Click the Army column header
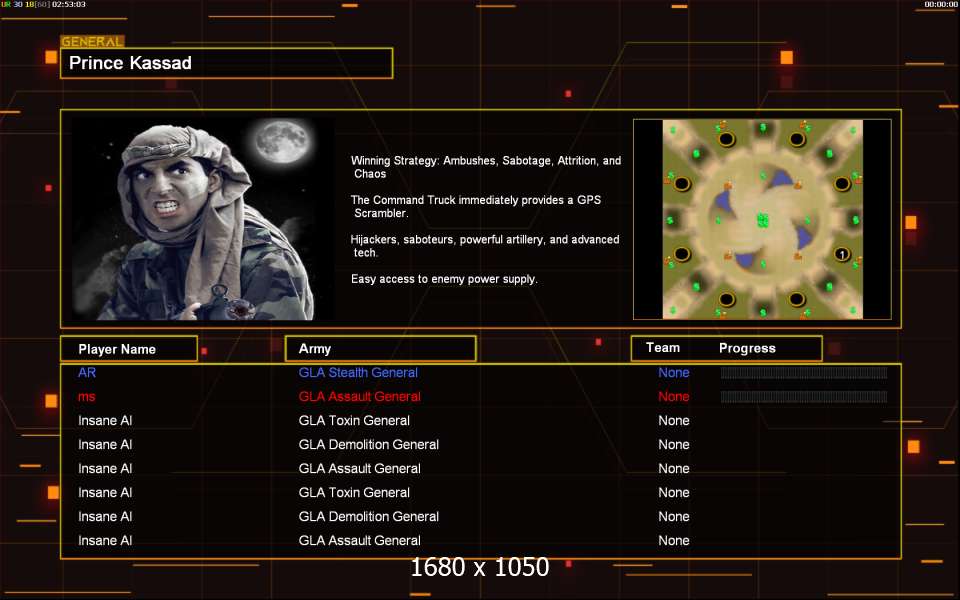960x600 pixels. click(x=380, y=348)
